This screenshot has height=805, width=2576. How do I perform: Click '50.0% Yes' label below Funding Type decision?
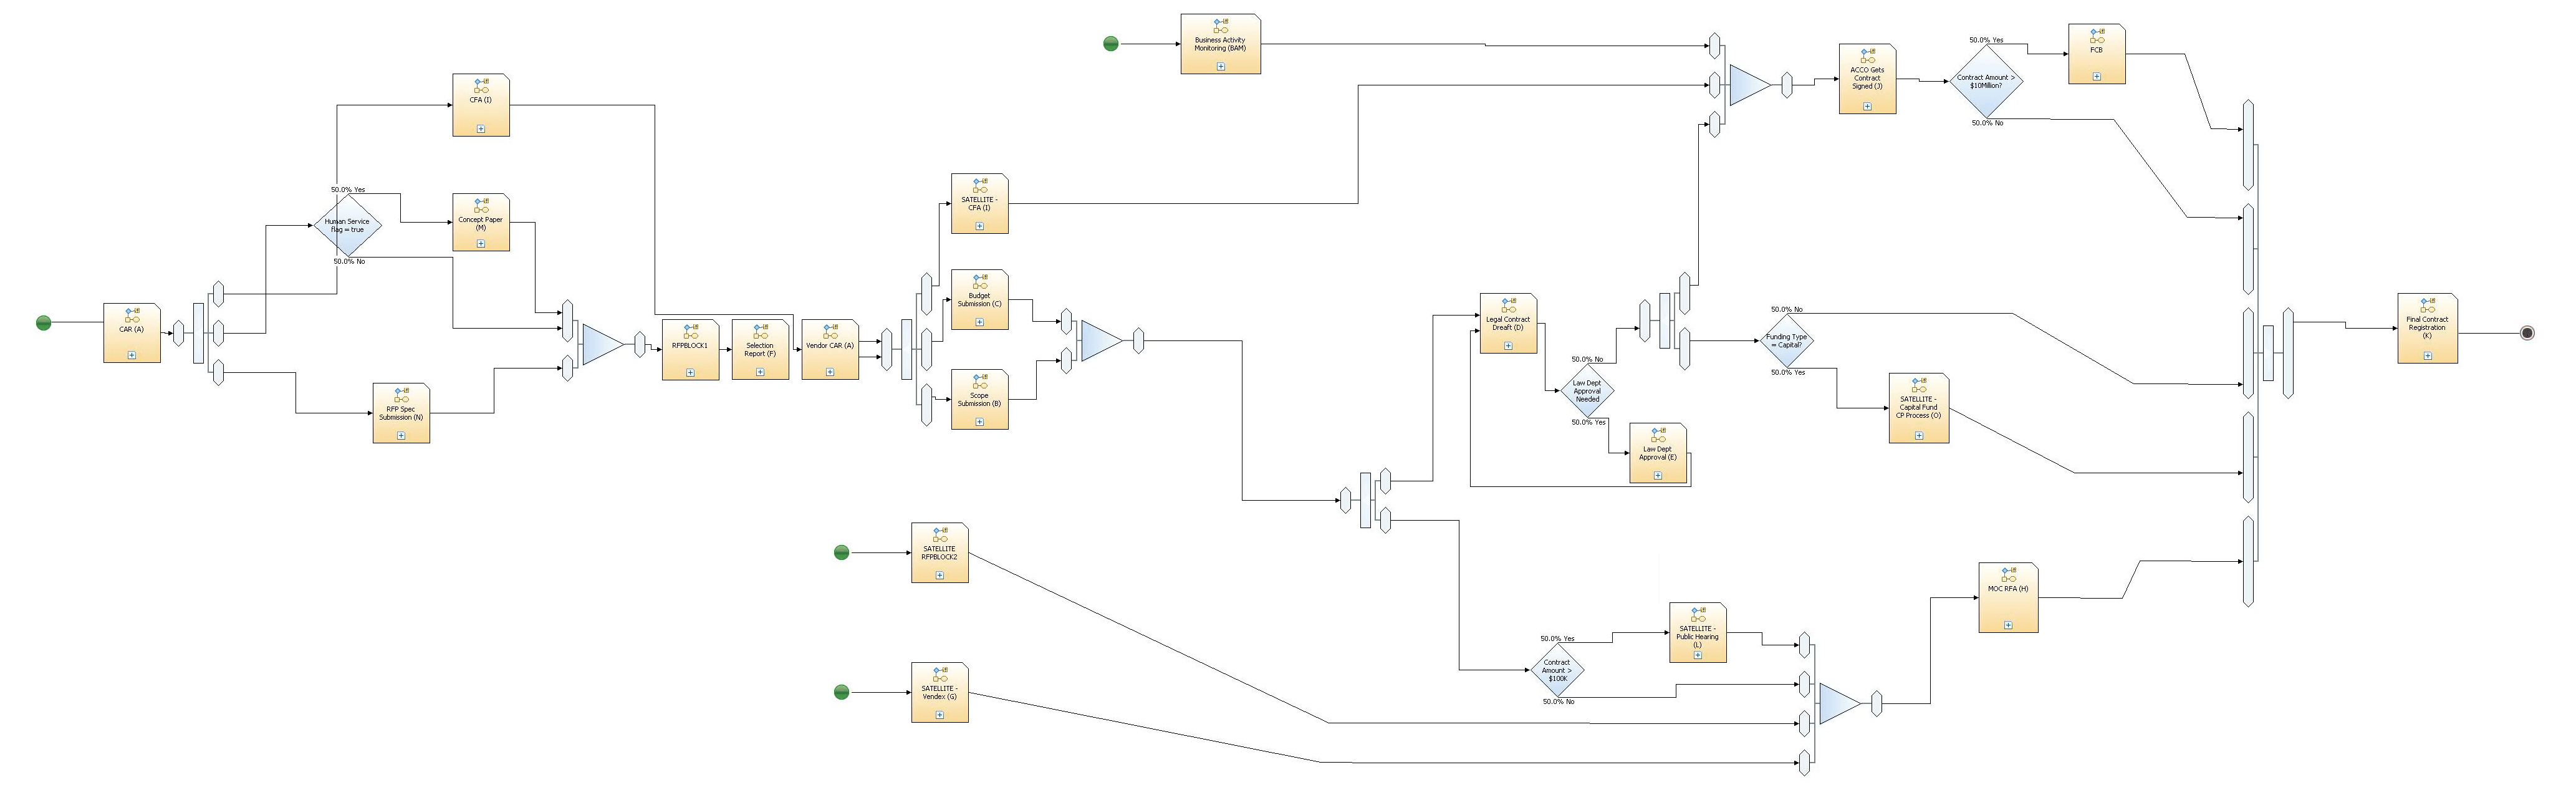[x=1788, y=372]
